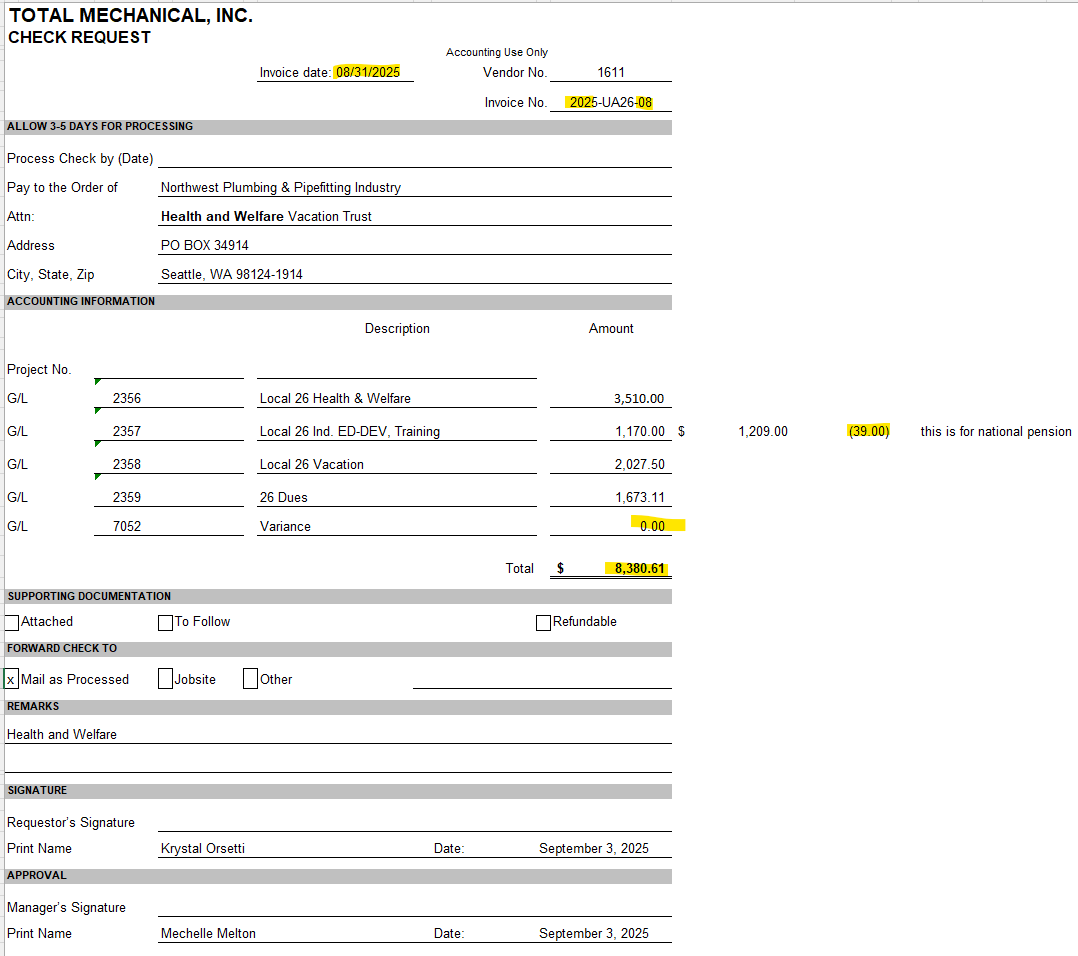Select Vendor No. 1611 cell
Image resolution: width=1078 pixels, height=956 pixels.
point(610,72)
